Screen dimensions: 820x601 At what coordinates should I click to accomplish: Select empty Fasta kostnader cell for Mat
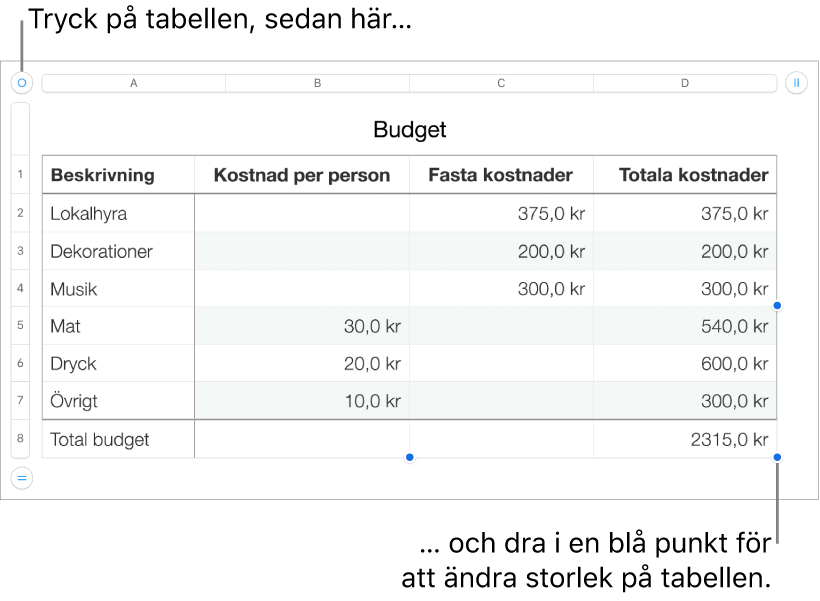(x=501, y=326)
